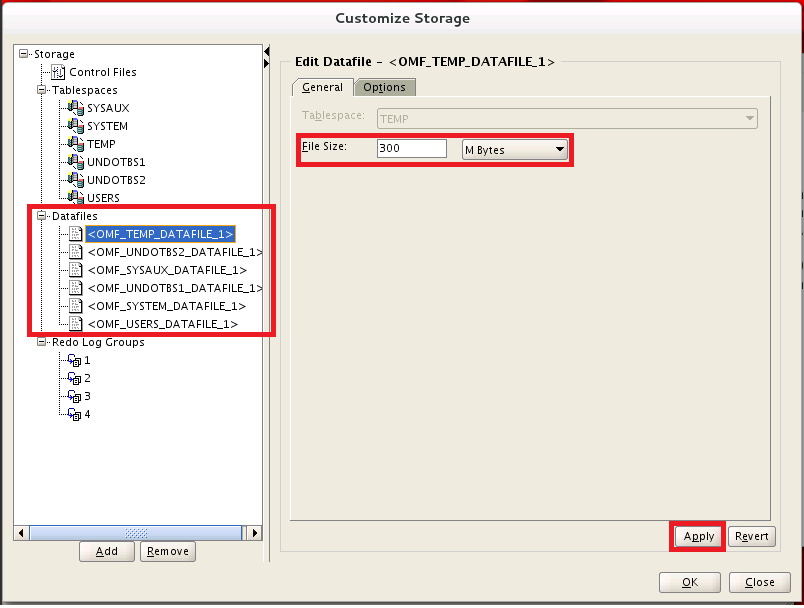804x608 pixels.
Task: Select highlighted <OMF_TEMP_DATAFILE_1> label
Action: (160, 234)
